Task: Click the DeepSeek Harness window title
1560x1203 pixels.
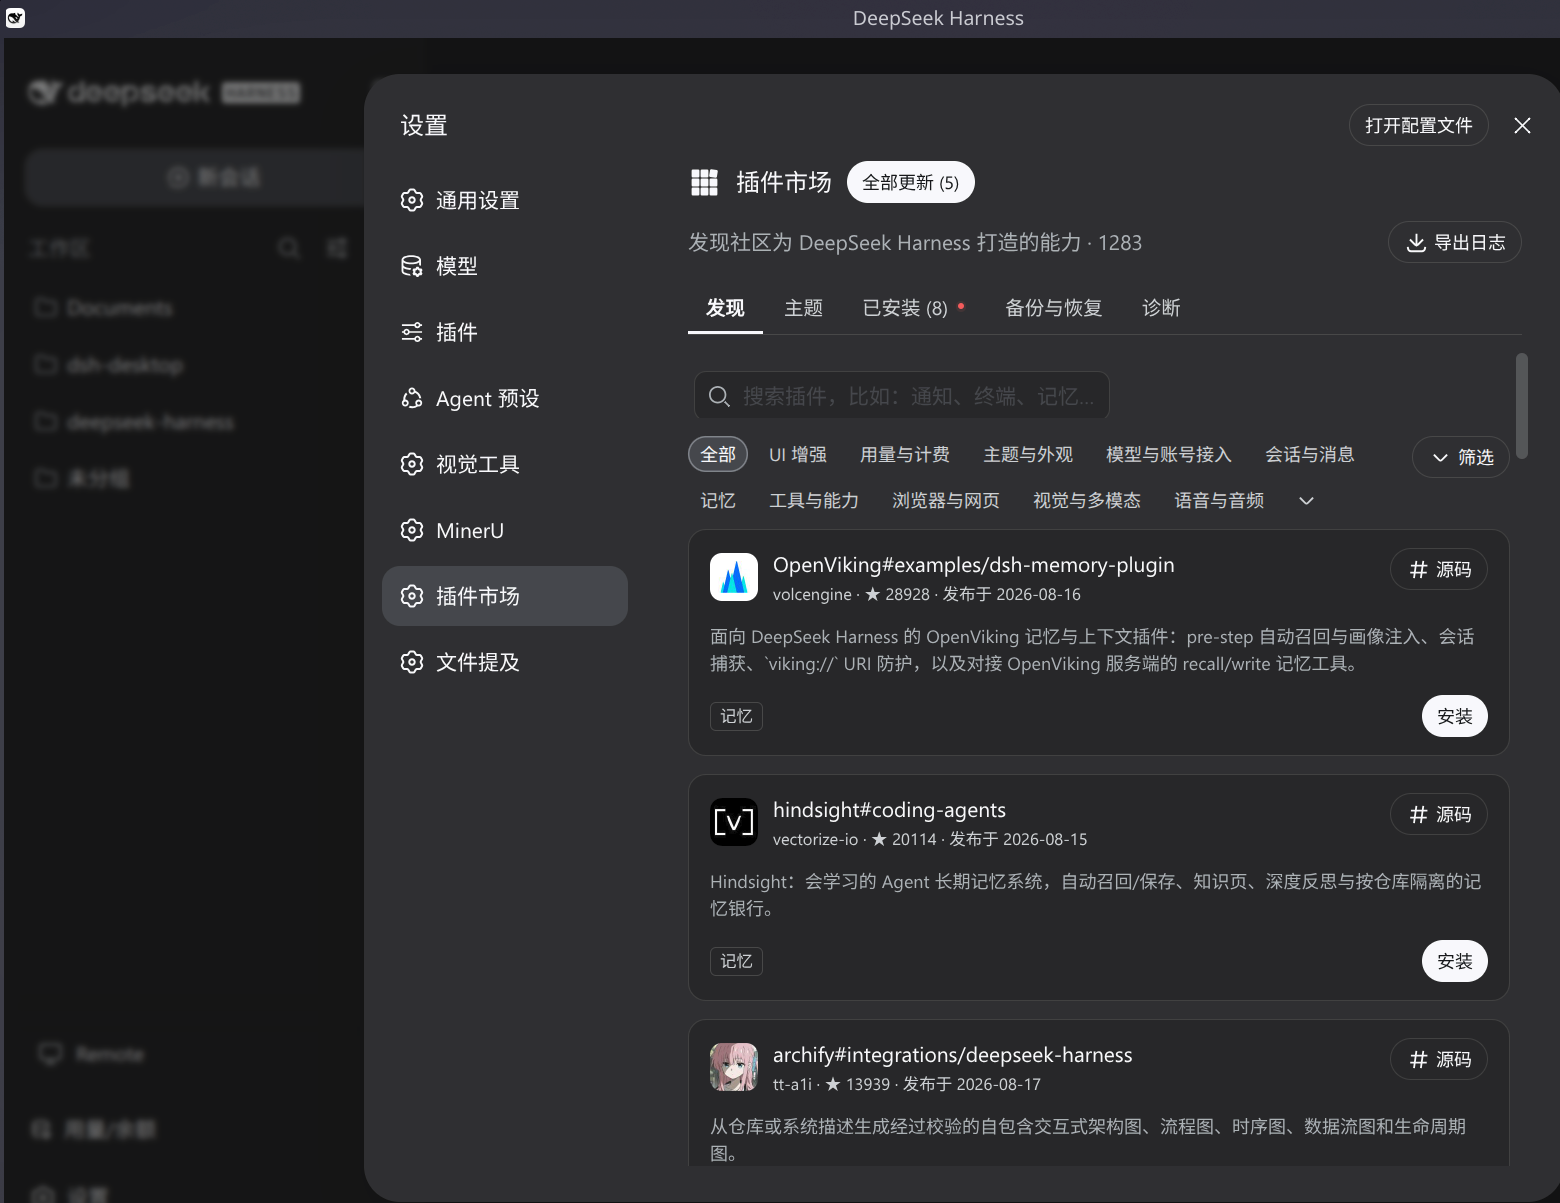Action: click(x=938, y=18)
